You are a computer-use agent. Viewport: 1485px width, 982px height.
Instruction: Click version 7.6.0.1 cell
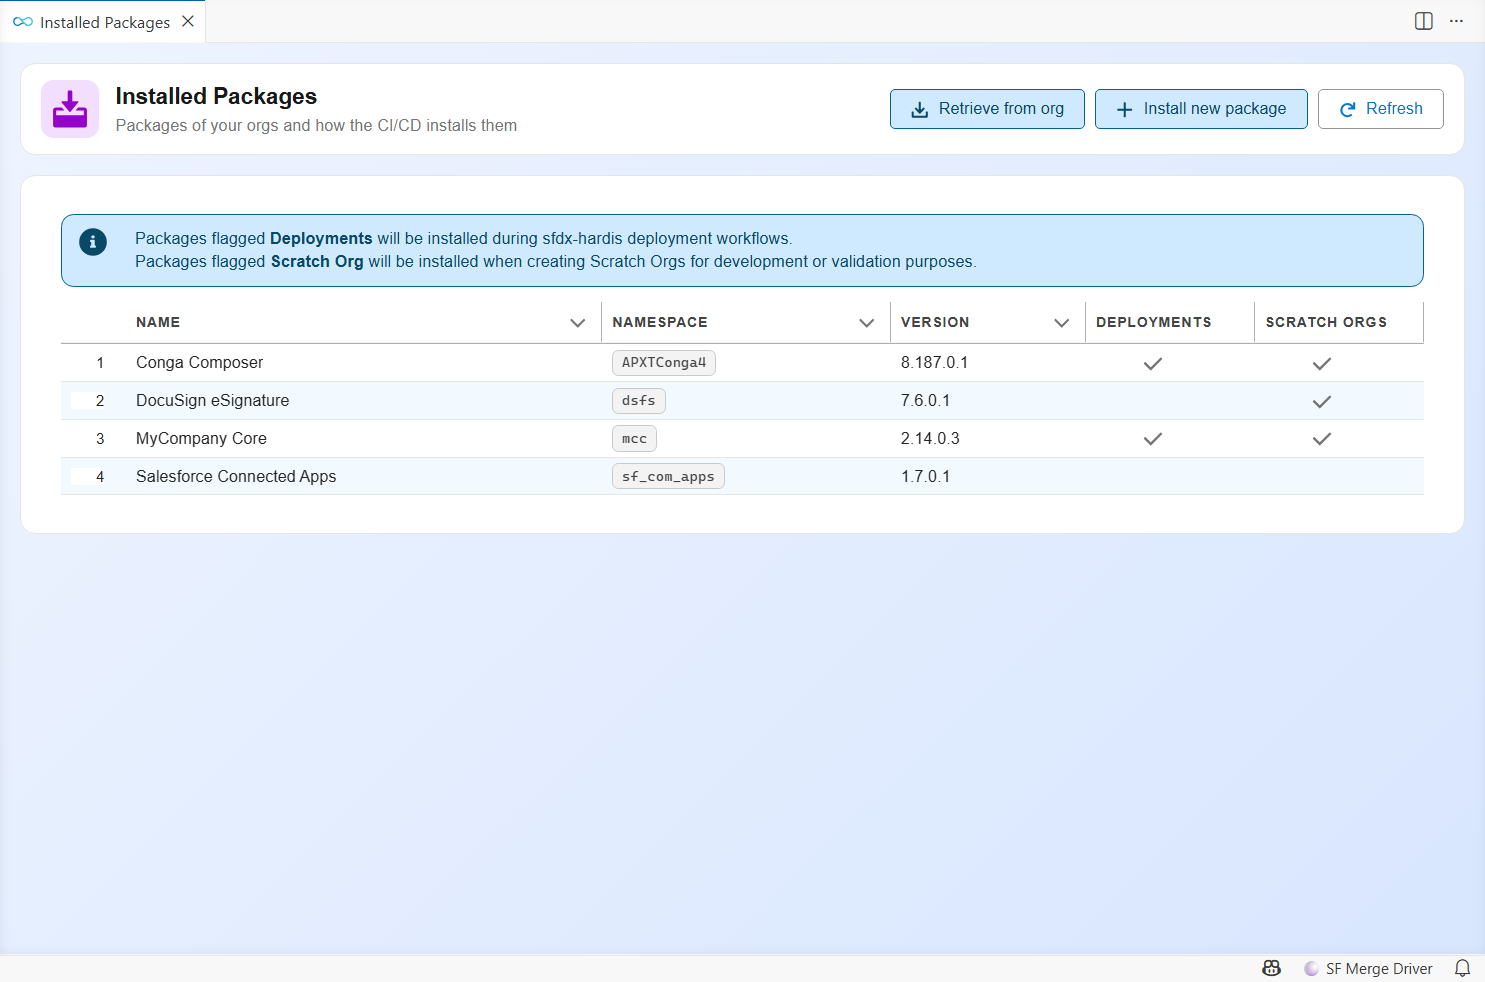click(x=925, y=401)
